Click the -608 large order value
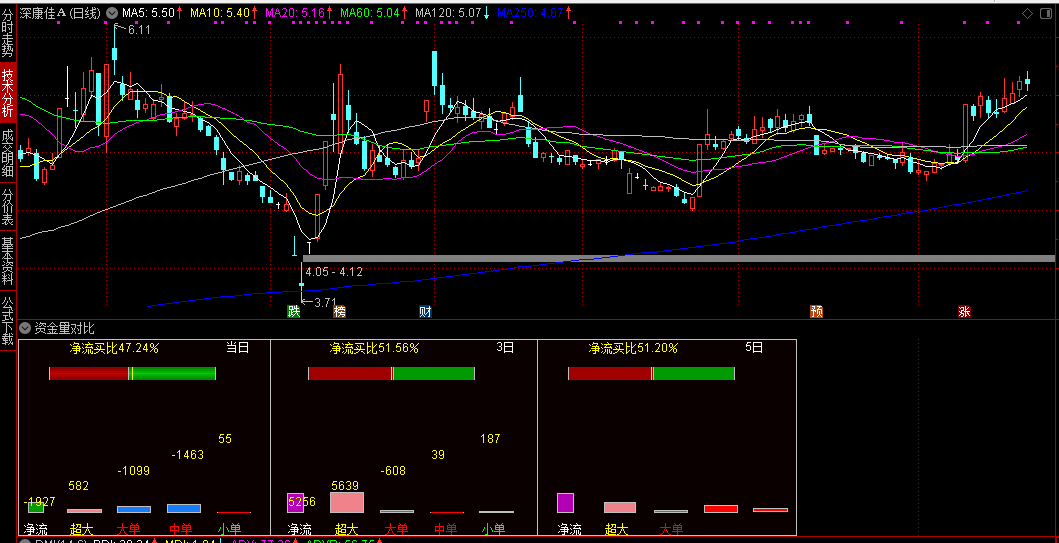1059x543 pixels. click(394, 471)
